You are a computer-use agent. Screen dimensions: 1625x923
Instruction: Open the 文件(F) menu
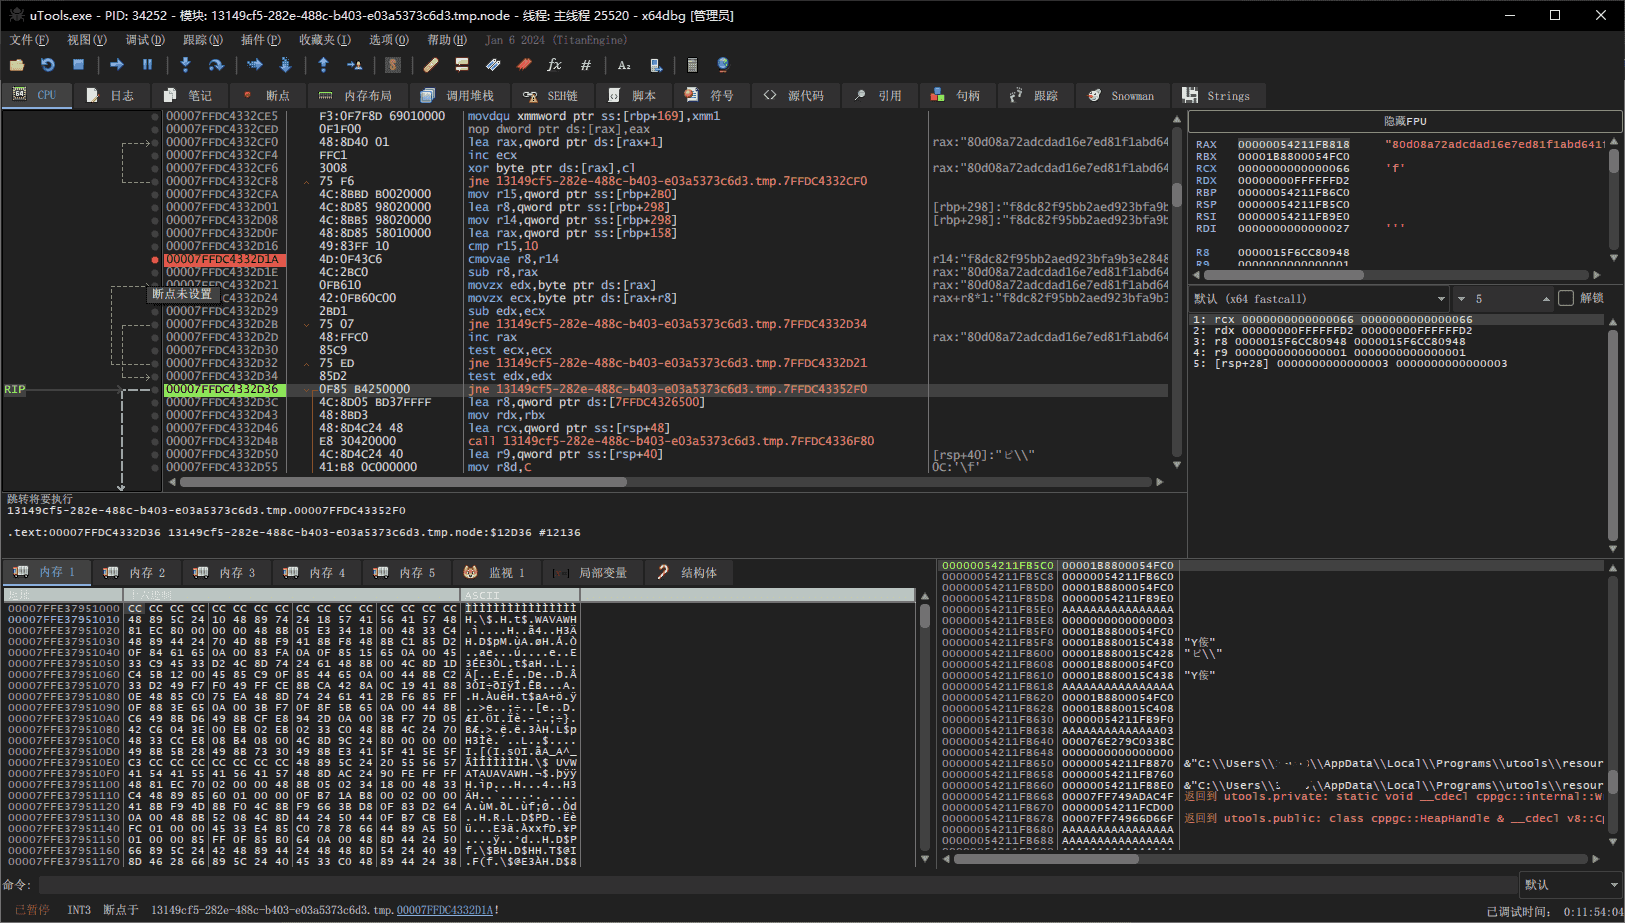point(29,40)
